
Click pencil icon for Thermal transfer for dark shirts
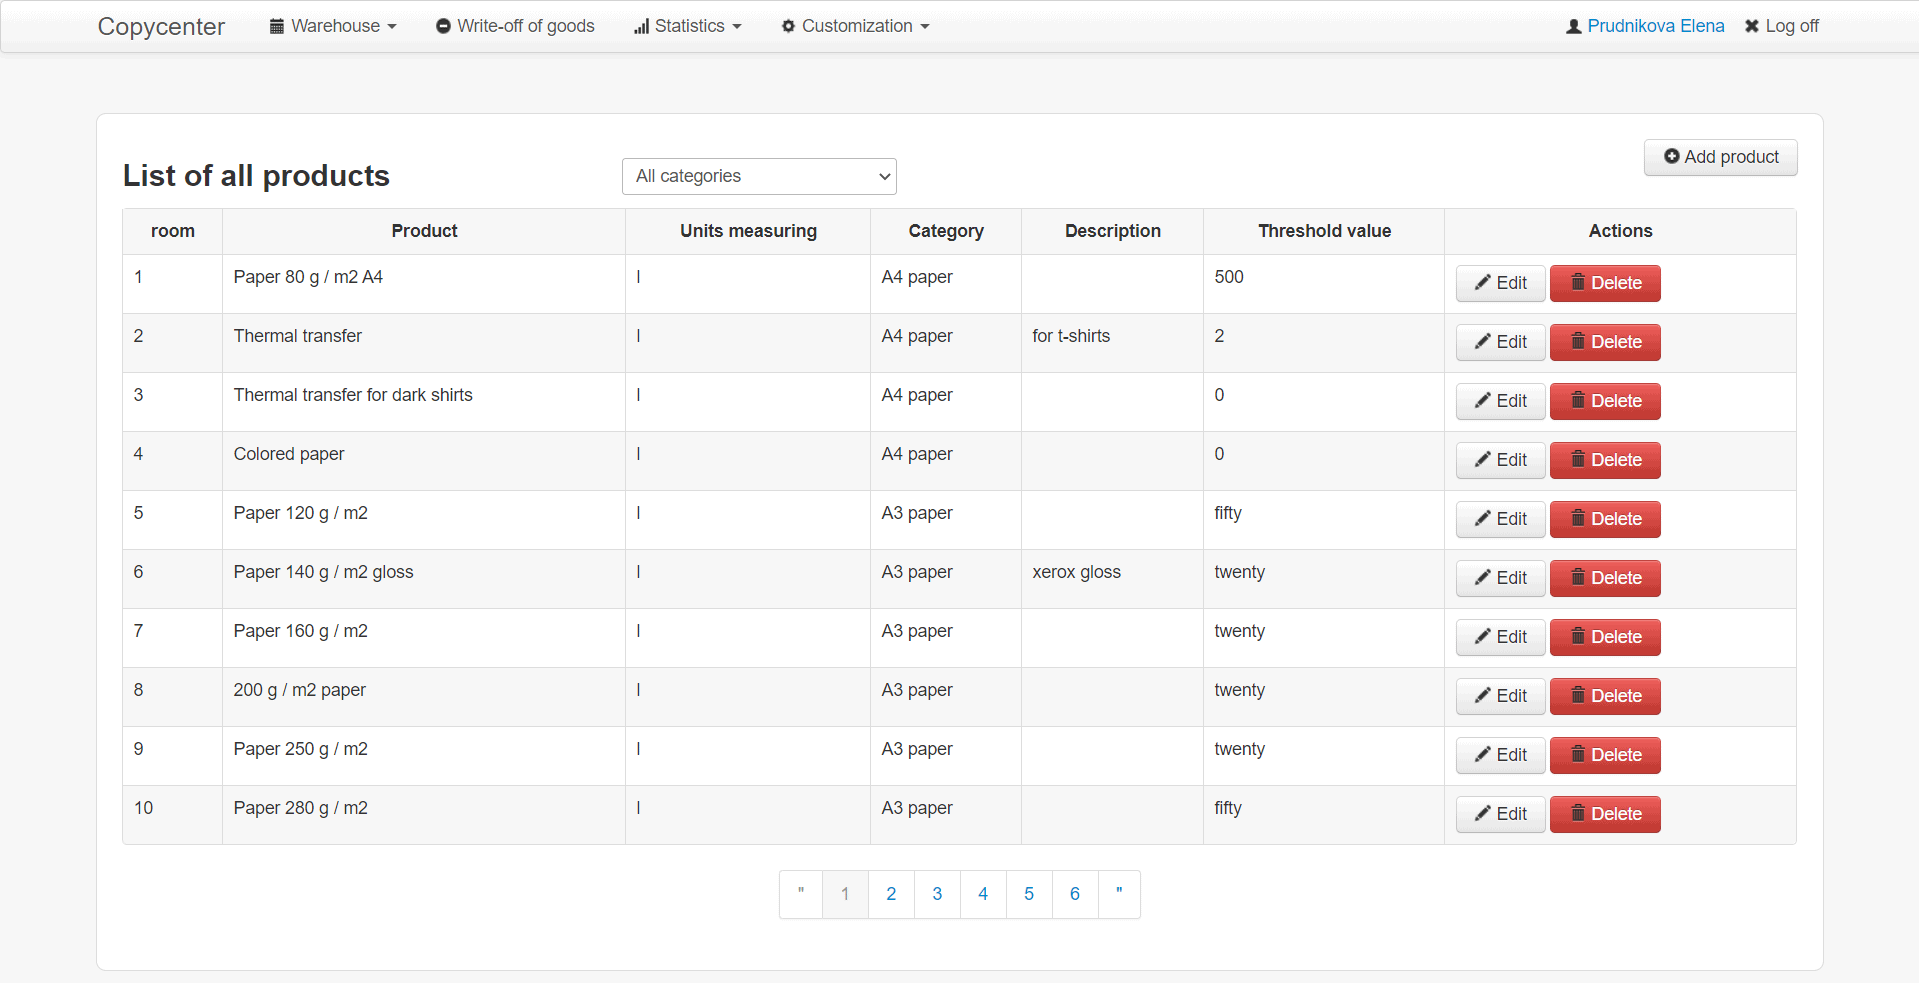click(x=1483, y=401)
